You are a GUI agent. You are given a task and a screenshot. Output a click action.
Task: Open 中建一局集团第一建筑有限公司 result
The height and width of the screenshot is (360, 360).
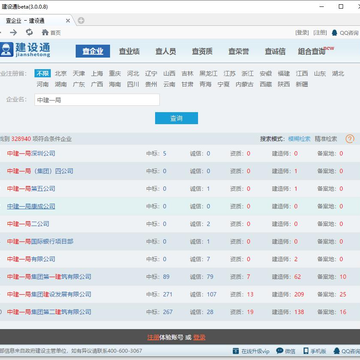coord(49,277)
